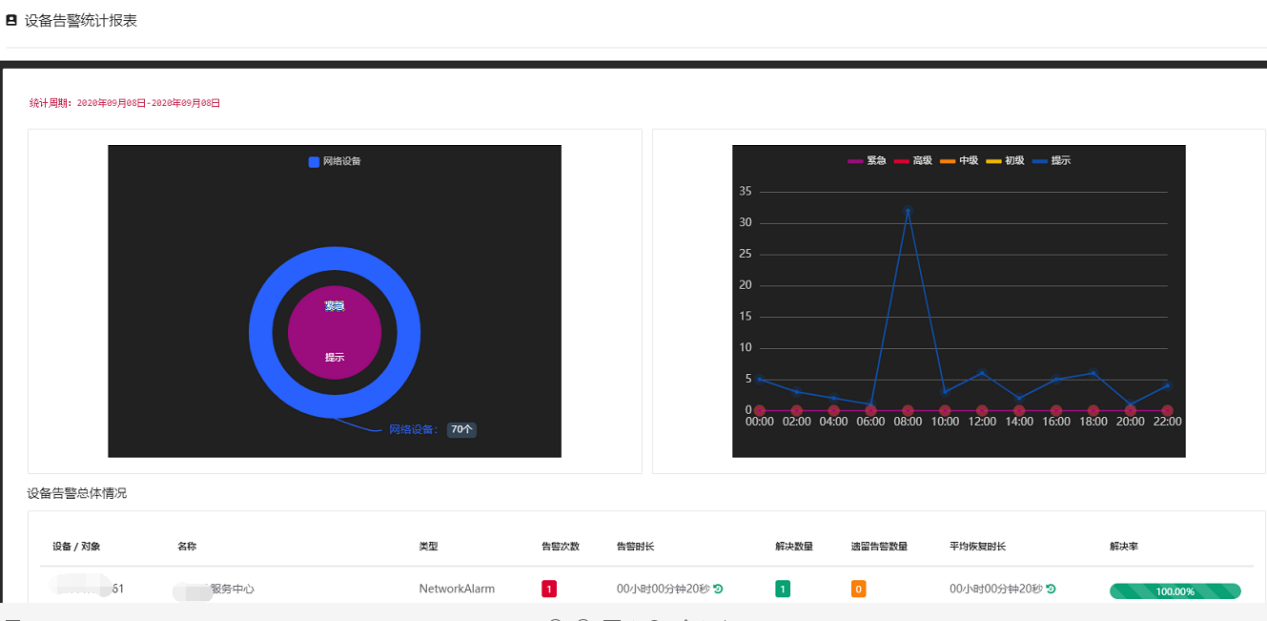This screenshot has height=621, width=1267.
Task: Toggle the 初级 series legend
Action: pos(1004,160)
